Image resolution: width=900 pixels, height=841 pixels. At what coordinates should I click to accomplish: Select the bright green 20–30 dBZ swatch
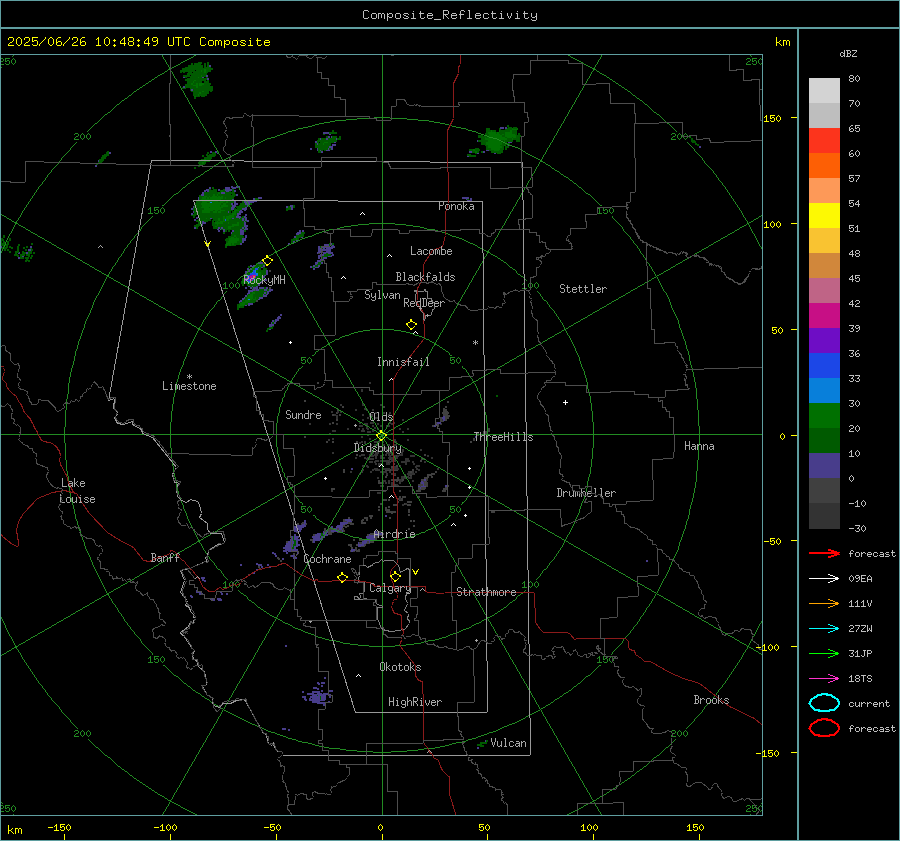[x=824, y=416]
